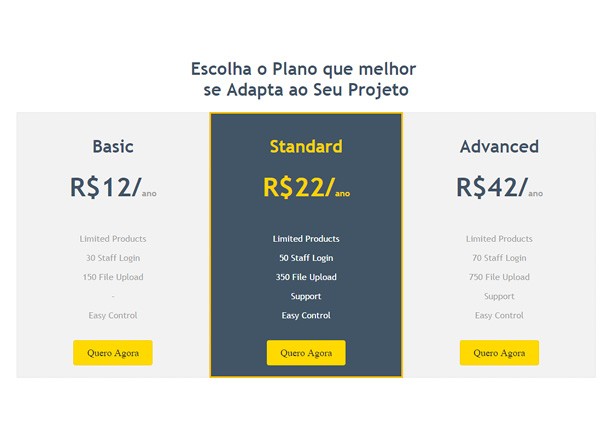The image size is (601, 435).
Task: Click Limited Products in the Standard plan
Action: click(306, 239)
